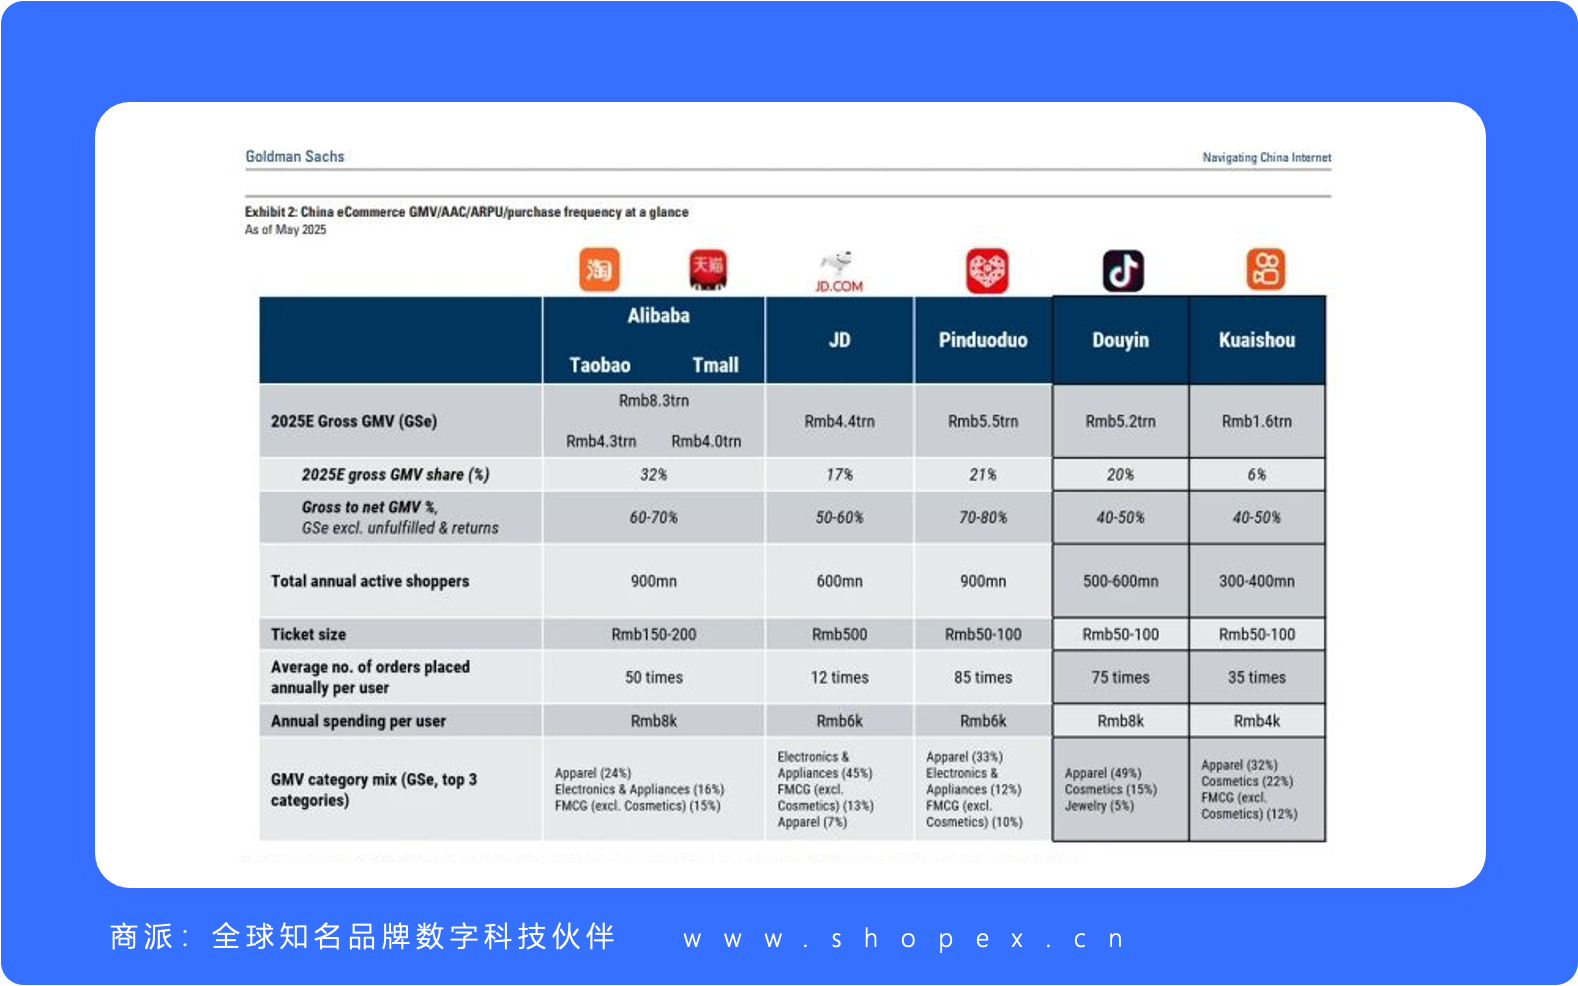
Task: Select 'Gross to net GMV %' row label
Action: (x=400, y=517)
